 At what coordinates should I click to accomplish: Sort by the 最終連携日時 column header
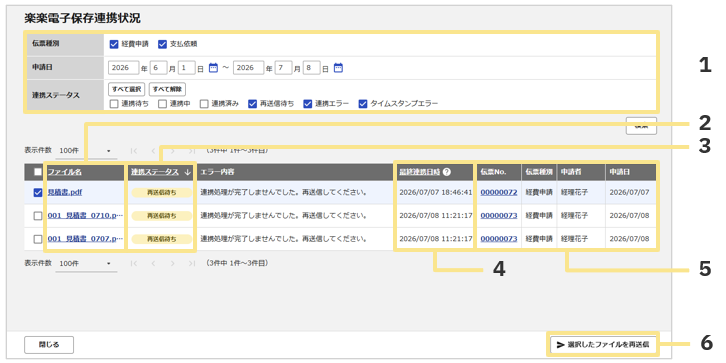[419, 172]
